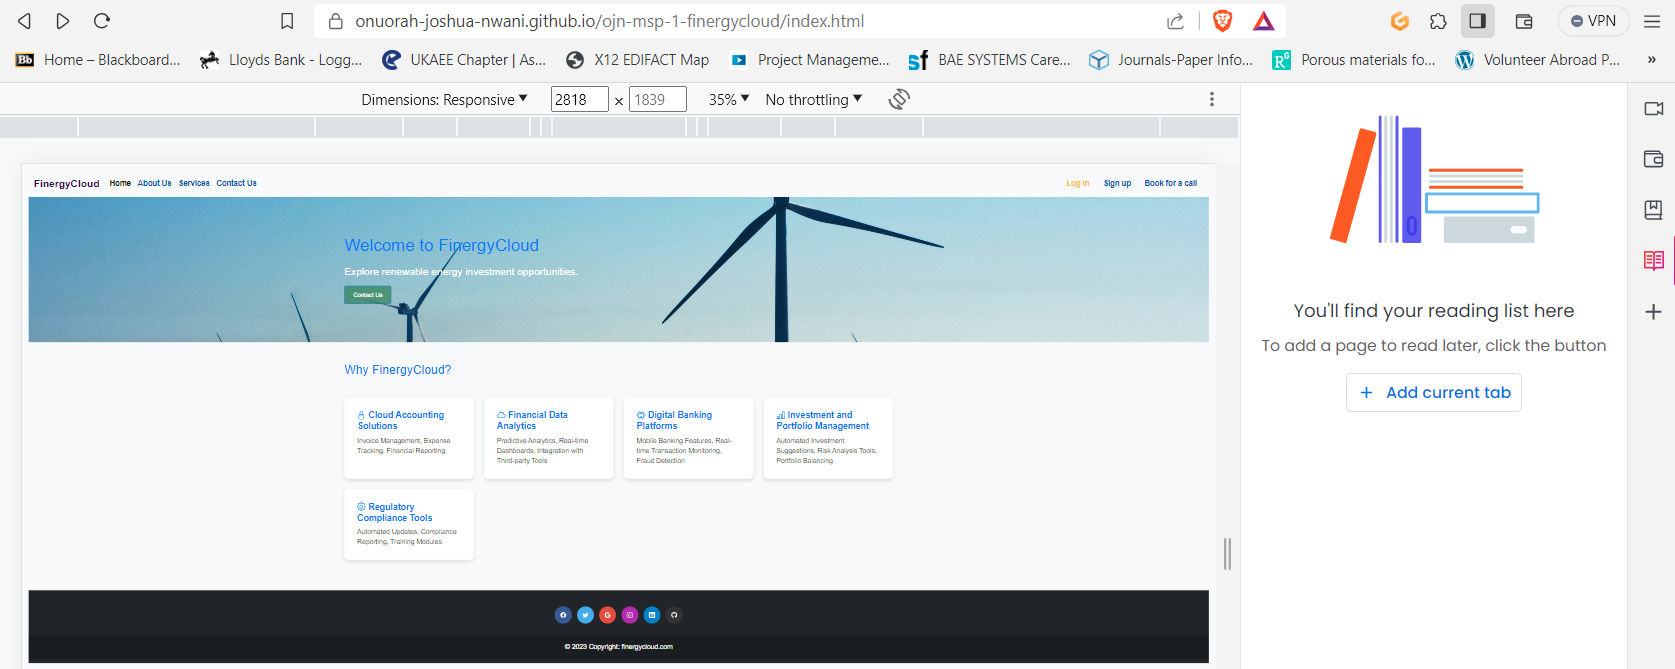This screenshot has height=669, width=1675.
Task: Click Add current tab button
Action: [x=1434, y=393]
